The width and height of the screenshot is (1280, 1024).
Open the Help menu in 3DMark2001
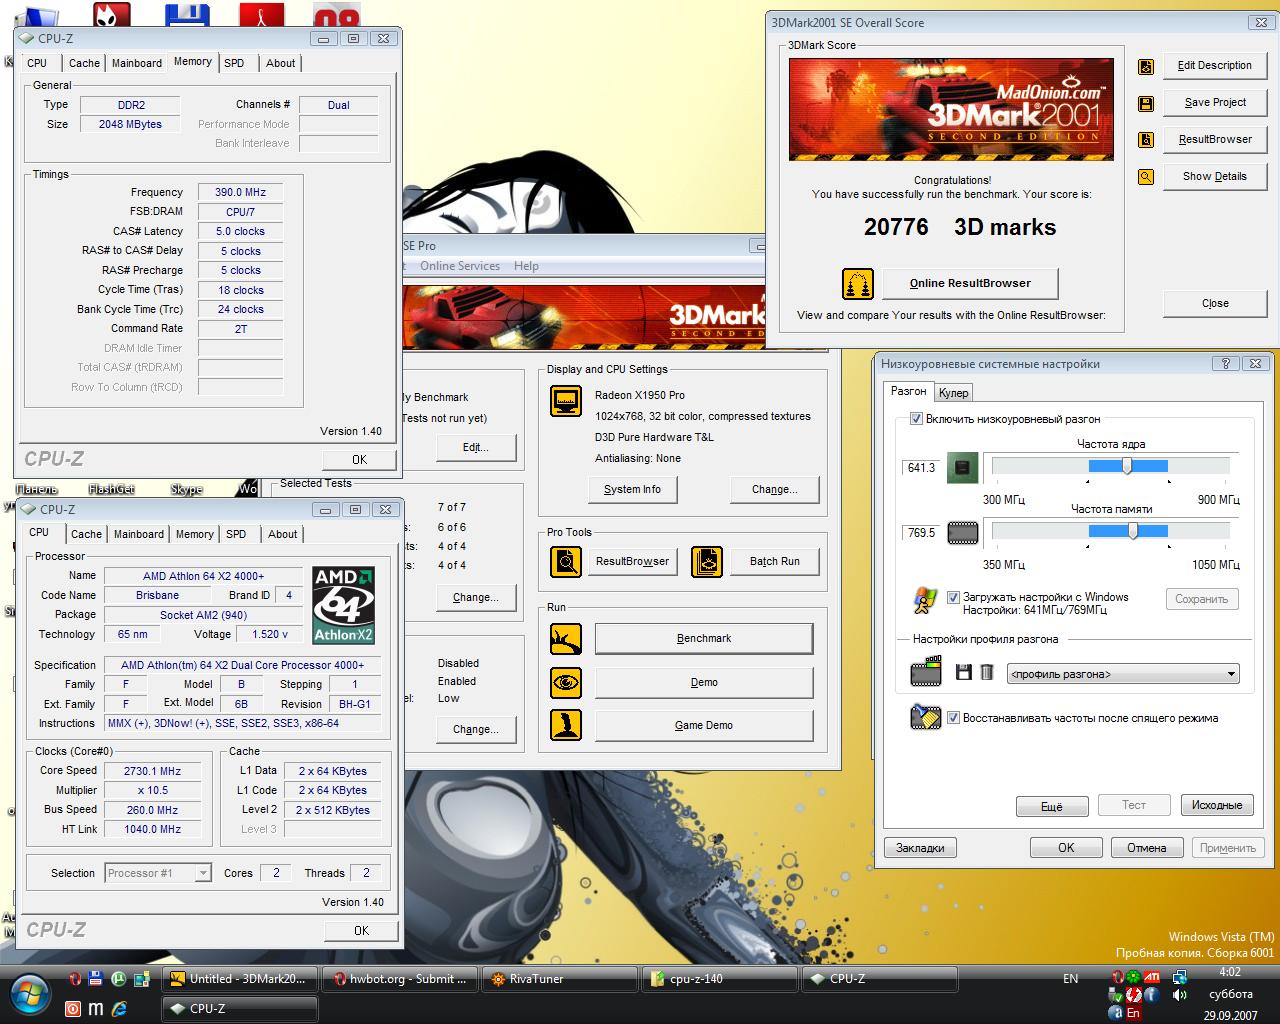point(526,266)
